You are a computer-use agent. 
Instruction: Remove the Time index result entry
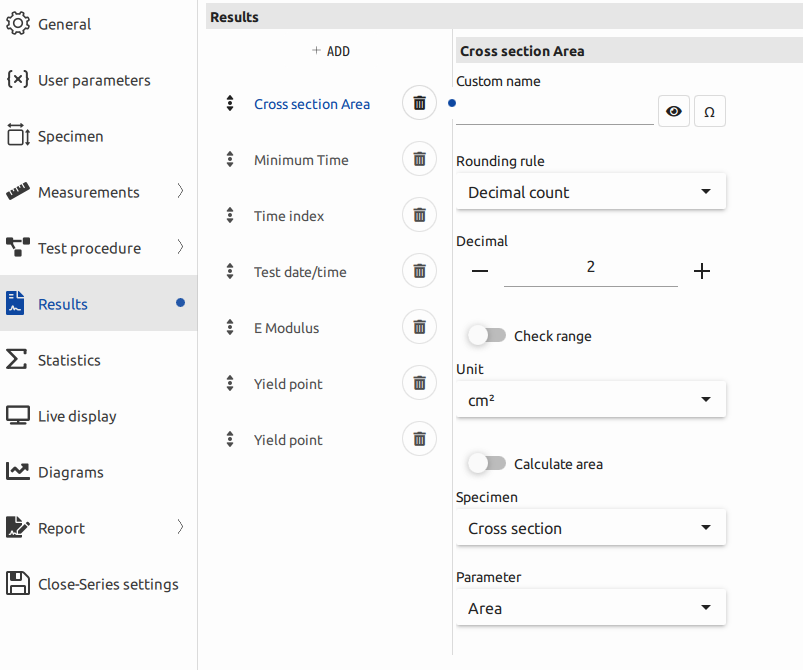click(x=419, y=215)
